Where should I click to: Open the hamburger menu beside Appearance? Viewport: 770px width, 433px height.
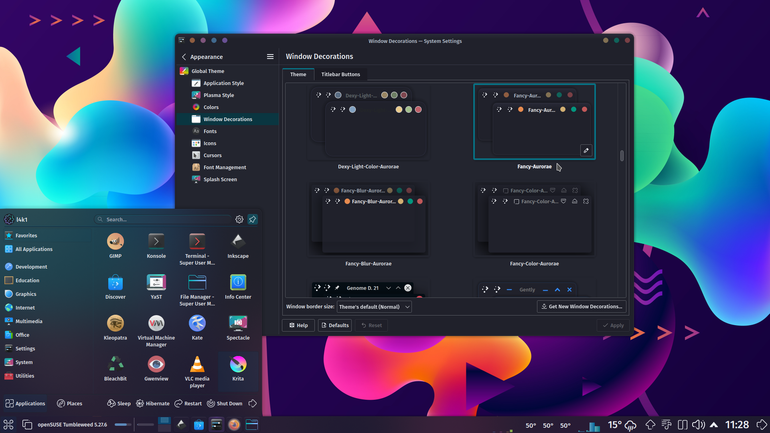click(x=270, y=57)
